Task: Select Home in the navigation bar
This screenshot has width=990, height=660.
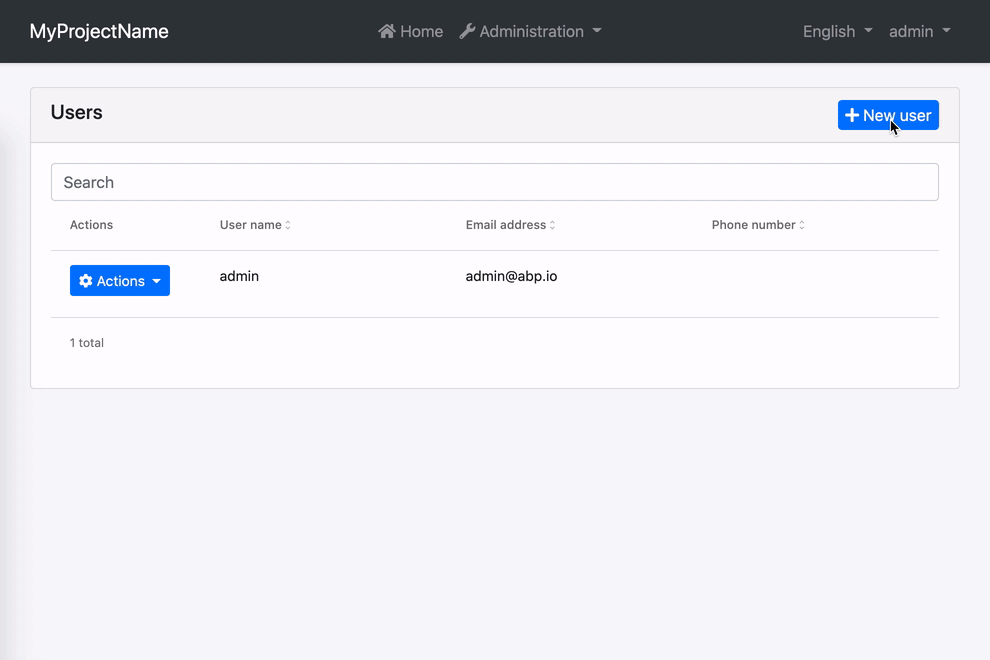Action: pos(410,31)
